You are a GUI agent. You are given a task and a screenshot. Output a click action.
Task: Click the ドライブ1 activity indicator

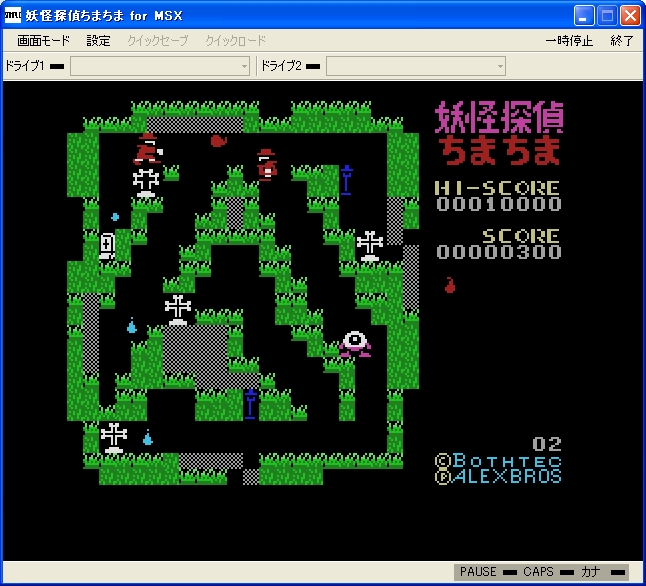pos(57,66)
